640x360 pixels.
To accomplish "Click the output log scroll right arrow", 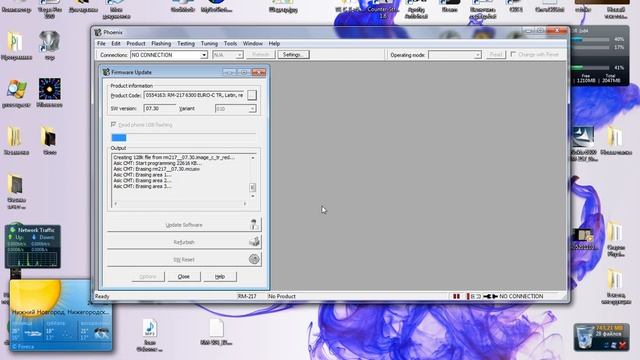I will pos(245,203).
